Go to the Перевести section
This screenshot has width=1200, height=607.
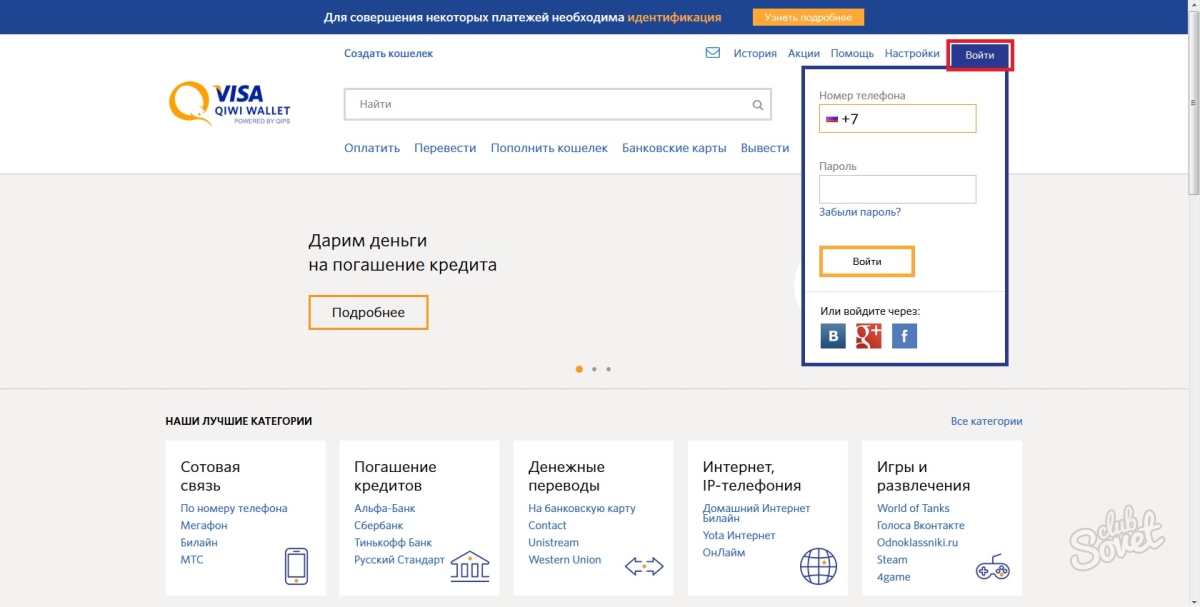point(445,148)
